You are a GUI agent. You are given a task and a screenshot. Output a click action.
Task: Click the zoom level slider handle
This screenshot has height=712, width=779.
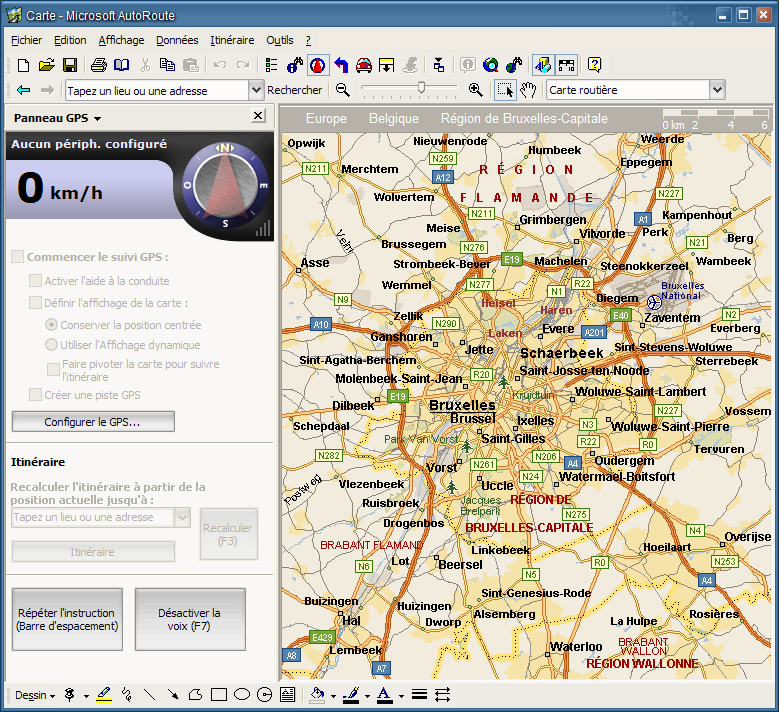423,89
